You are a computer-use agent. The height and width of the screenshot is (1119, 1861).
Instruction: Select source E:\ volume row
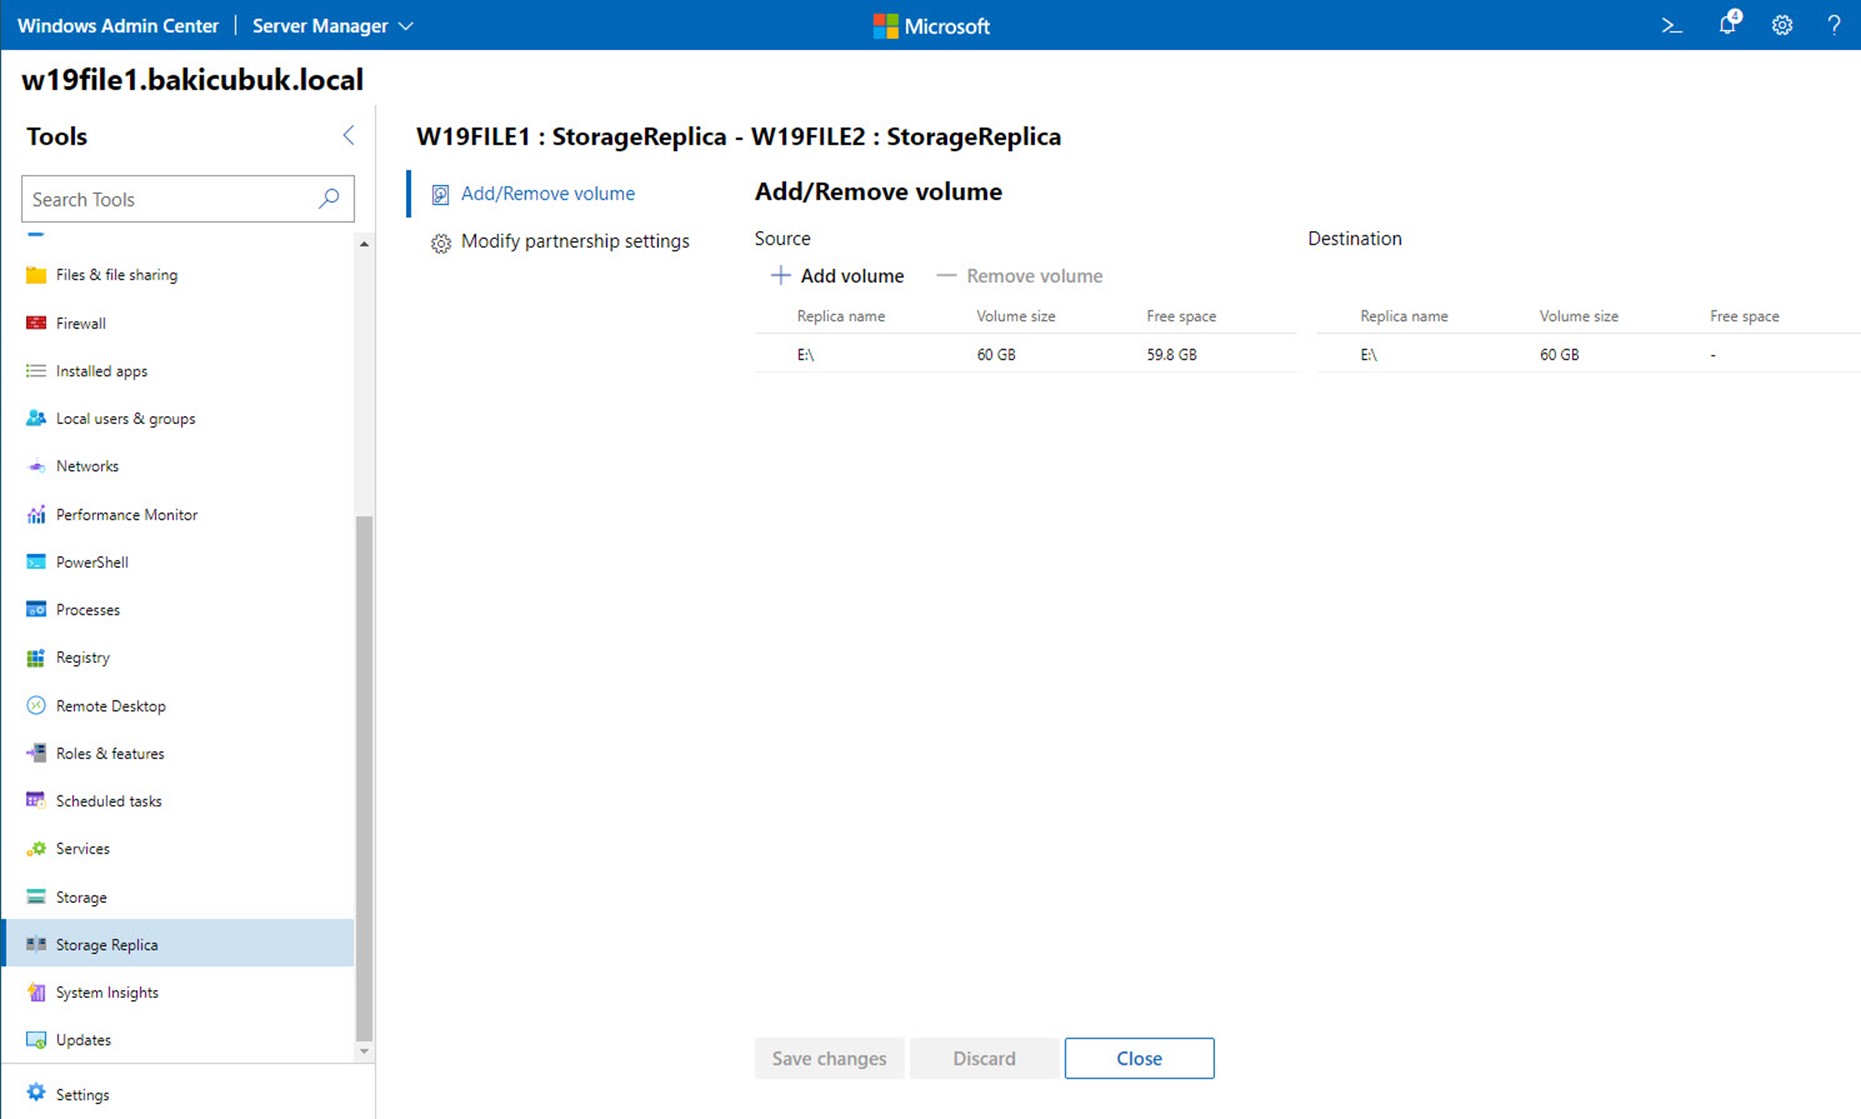(1026, 354)
